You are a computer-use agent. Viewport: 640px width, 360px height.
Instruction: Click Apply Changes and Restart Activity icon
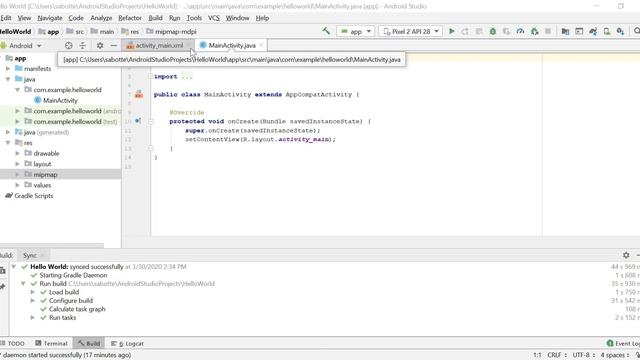[x=465, y=31]
